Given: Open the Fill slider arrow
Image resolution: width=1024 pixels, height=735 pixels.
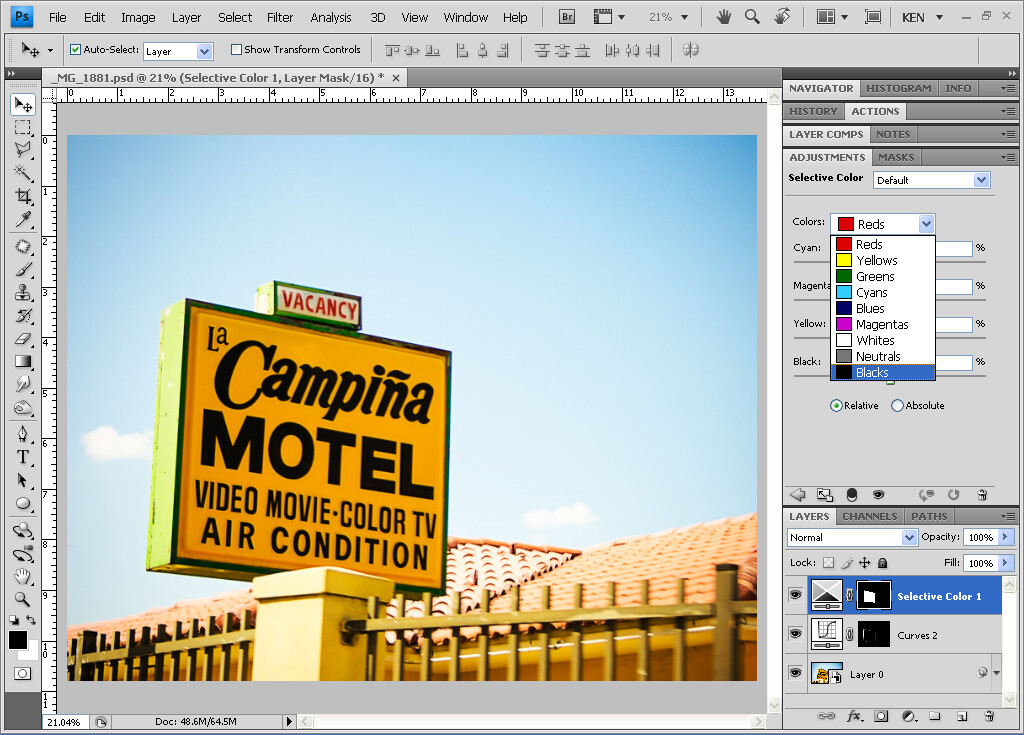Looking at the screenshot, I should [x=1005, y=563].
